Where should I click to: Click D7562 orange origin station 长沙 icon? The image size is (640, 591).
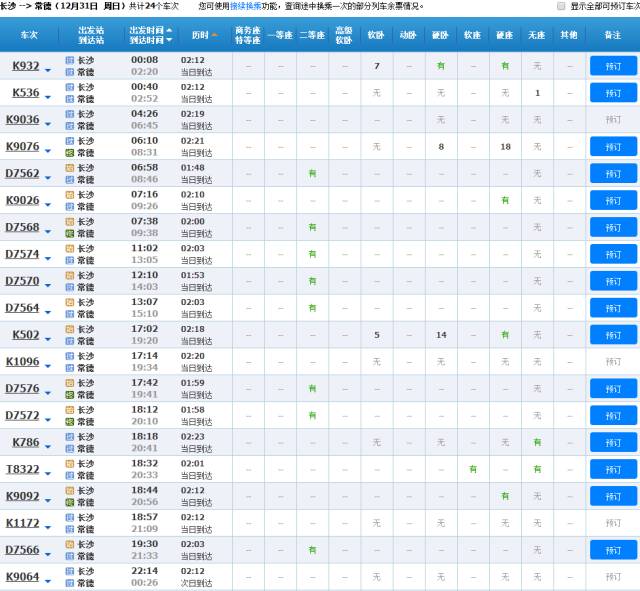70,168
